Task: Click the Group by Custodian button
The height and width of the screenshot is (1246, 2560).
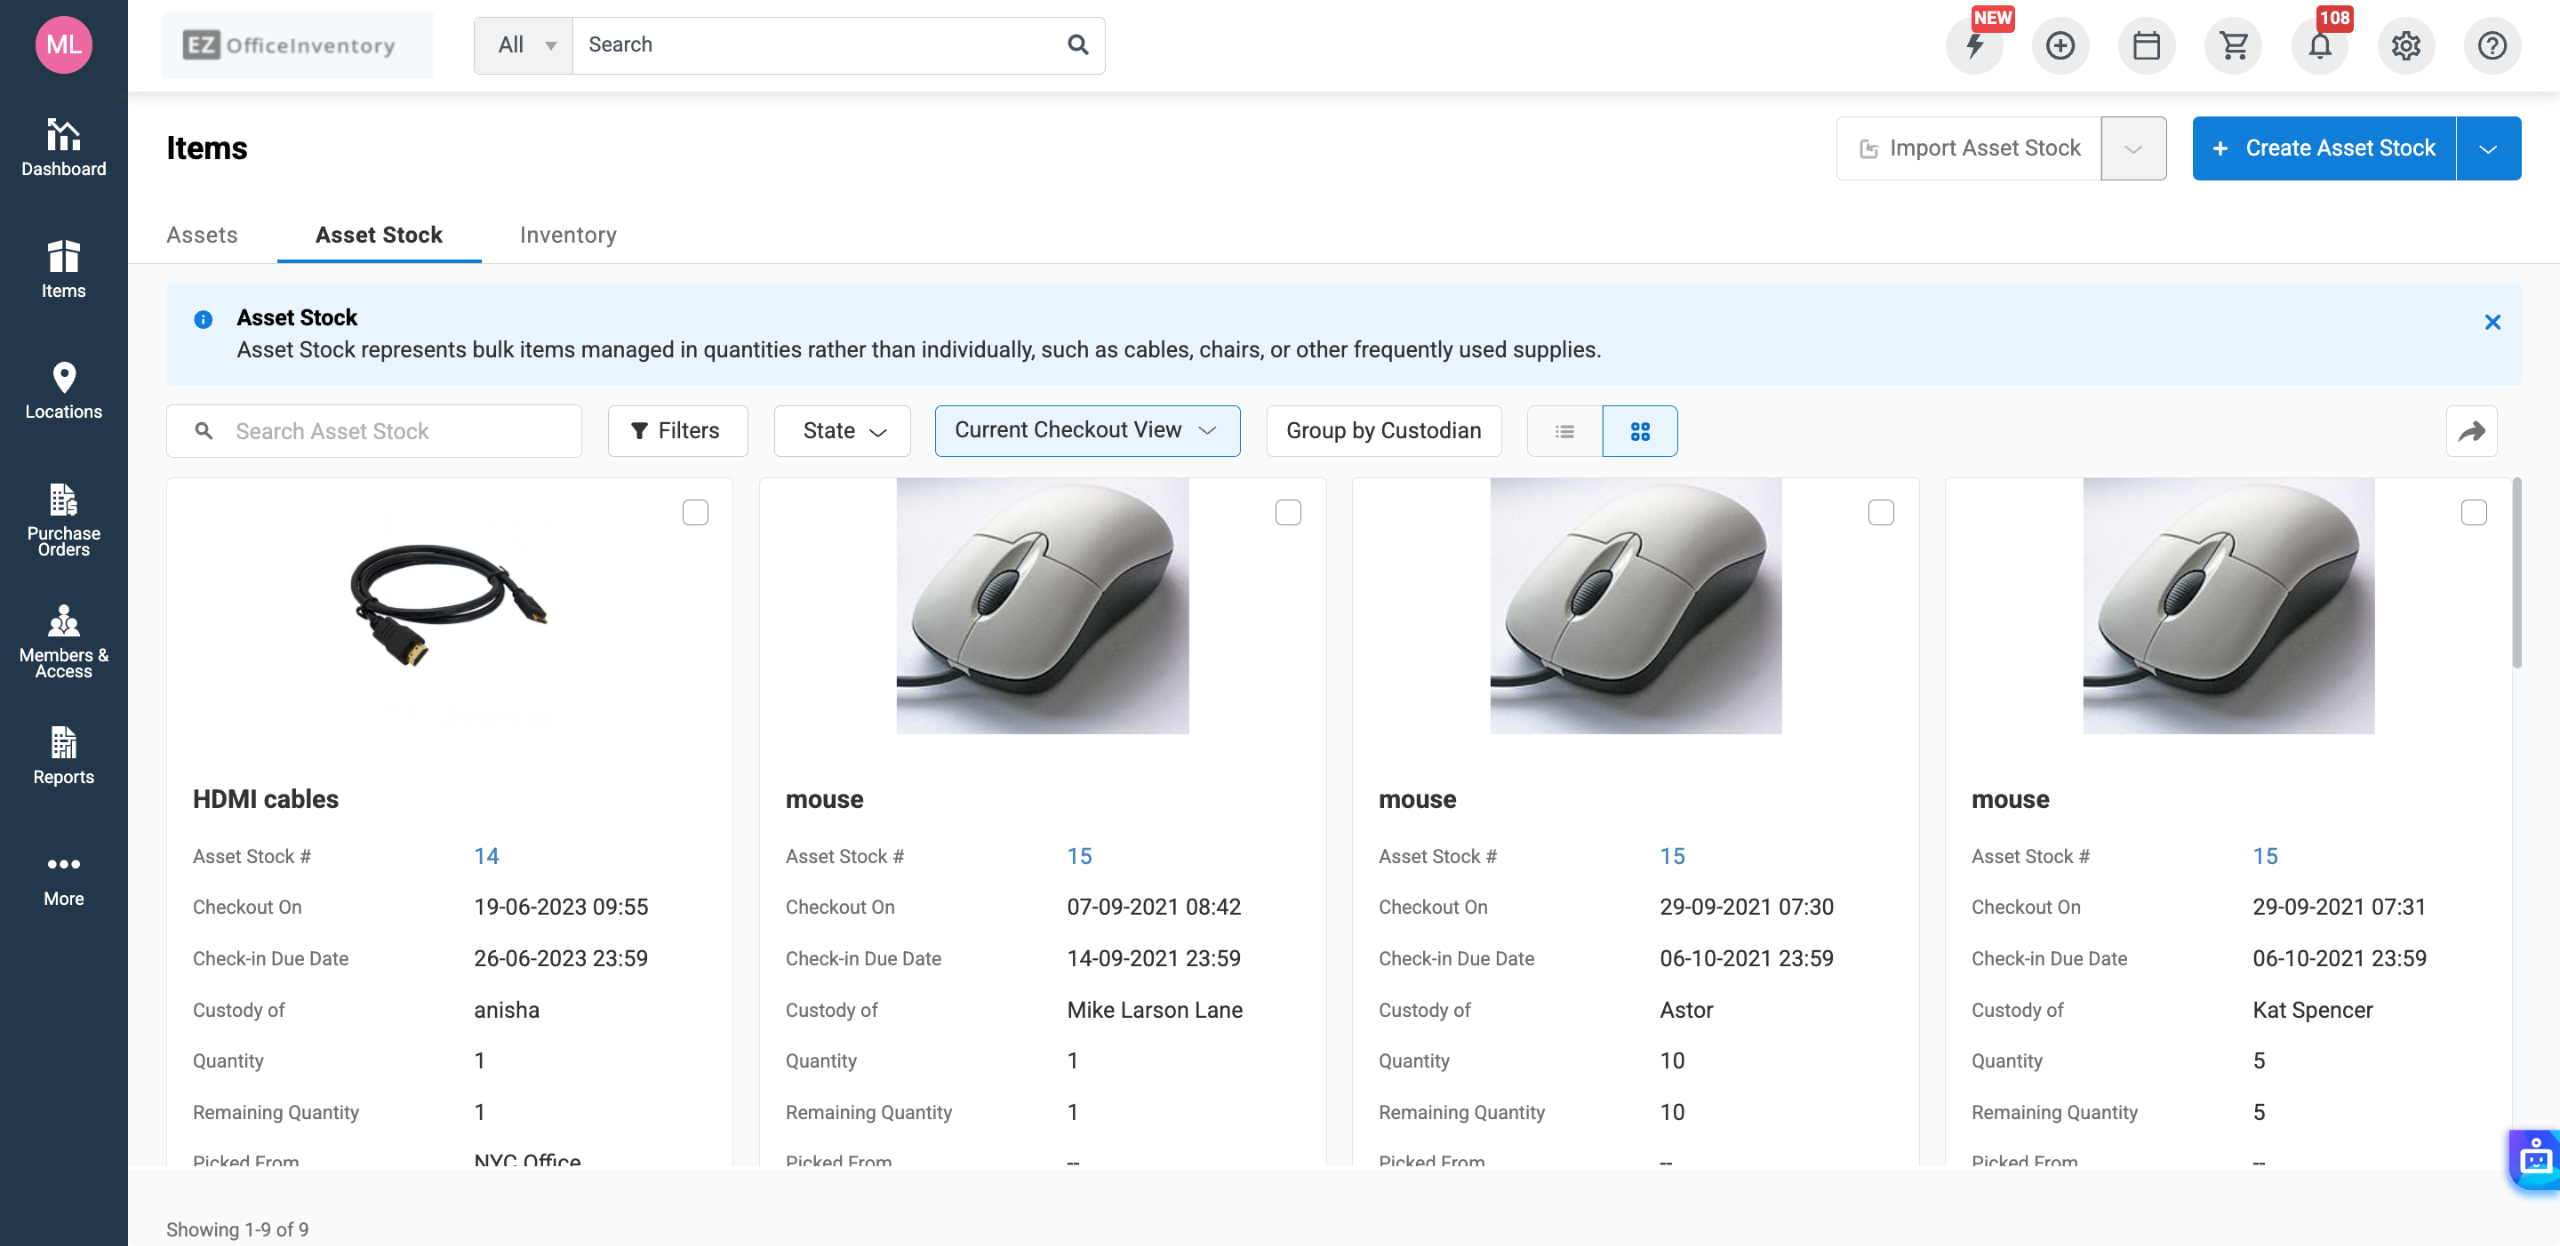Action: coord(1383,431)
